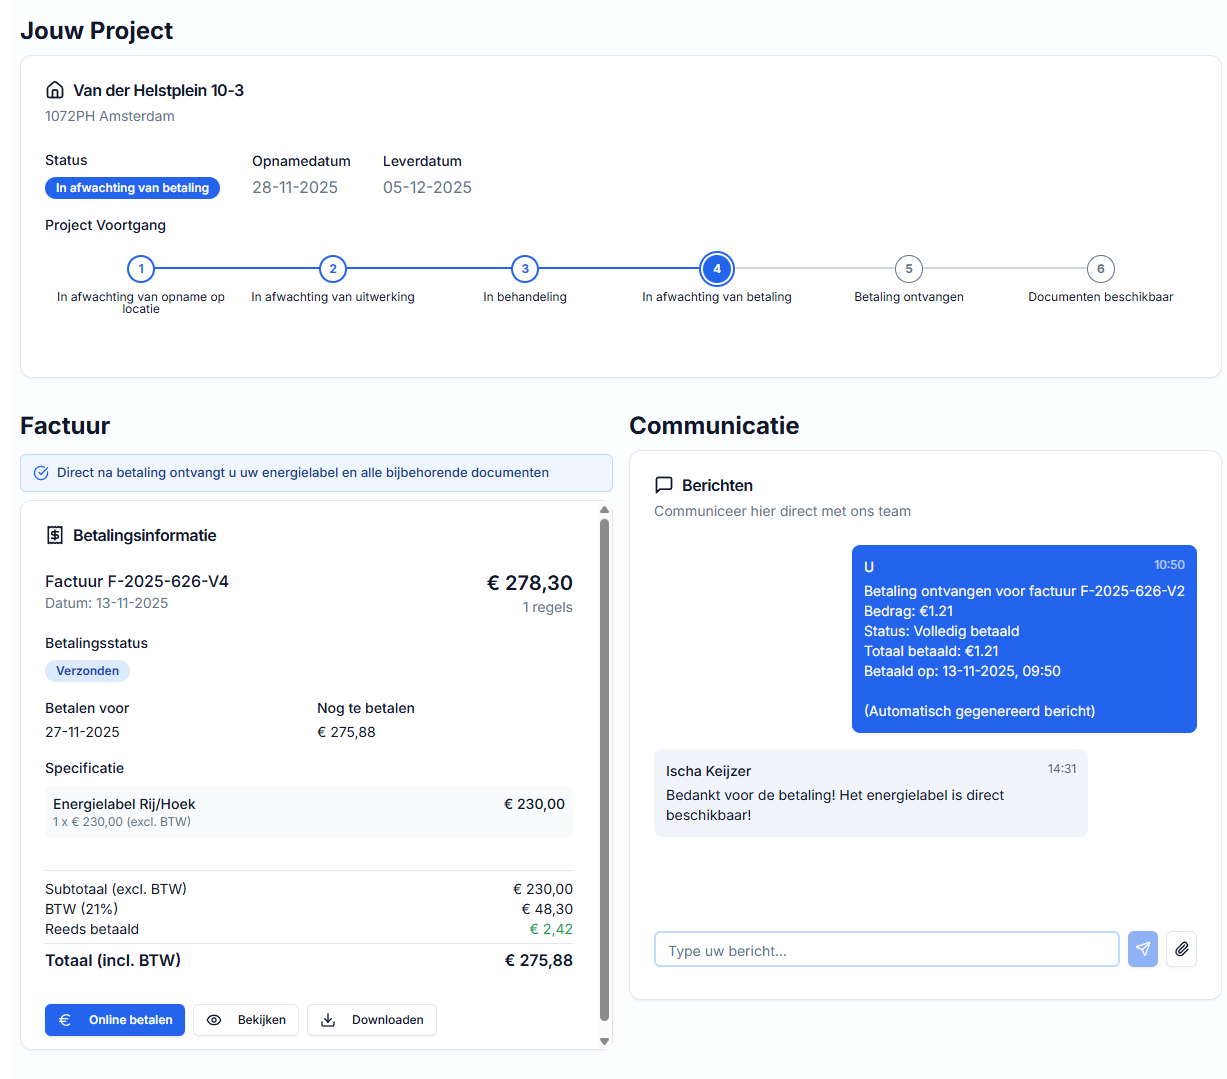Click the active step 4 circle
This screenshot has height=1079, width=1227.
(717, 269)
